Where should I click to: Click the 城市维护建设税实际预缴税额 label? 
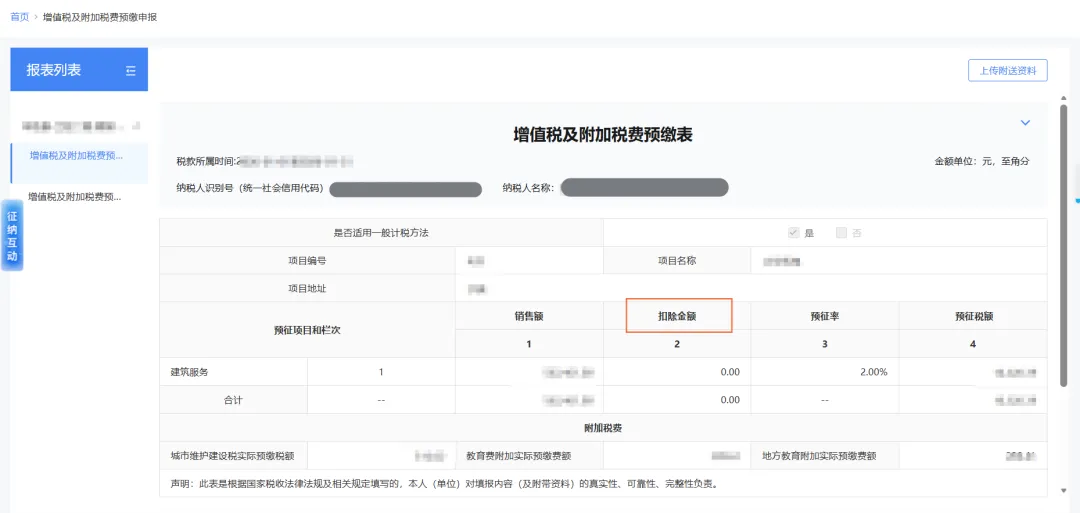point(233,456)
